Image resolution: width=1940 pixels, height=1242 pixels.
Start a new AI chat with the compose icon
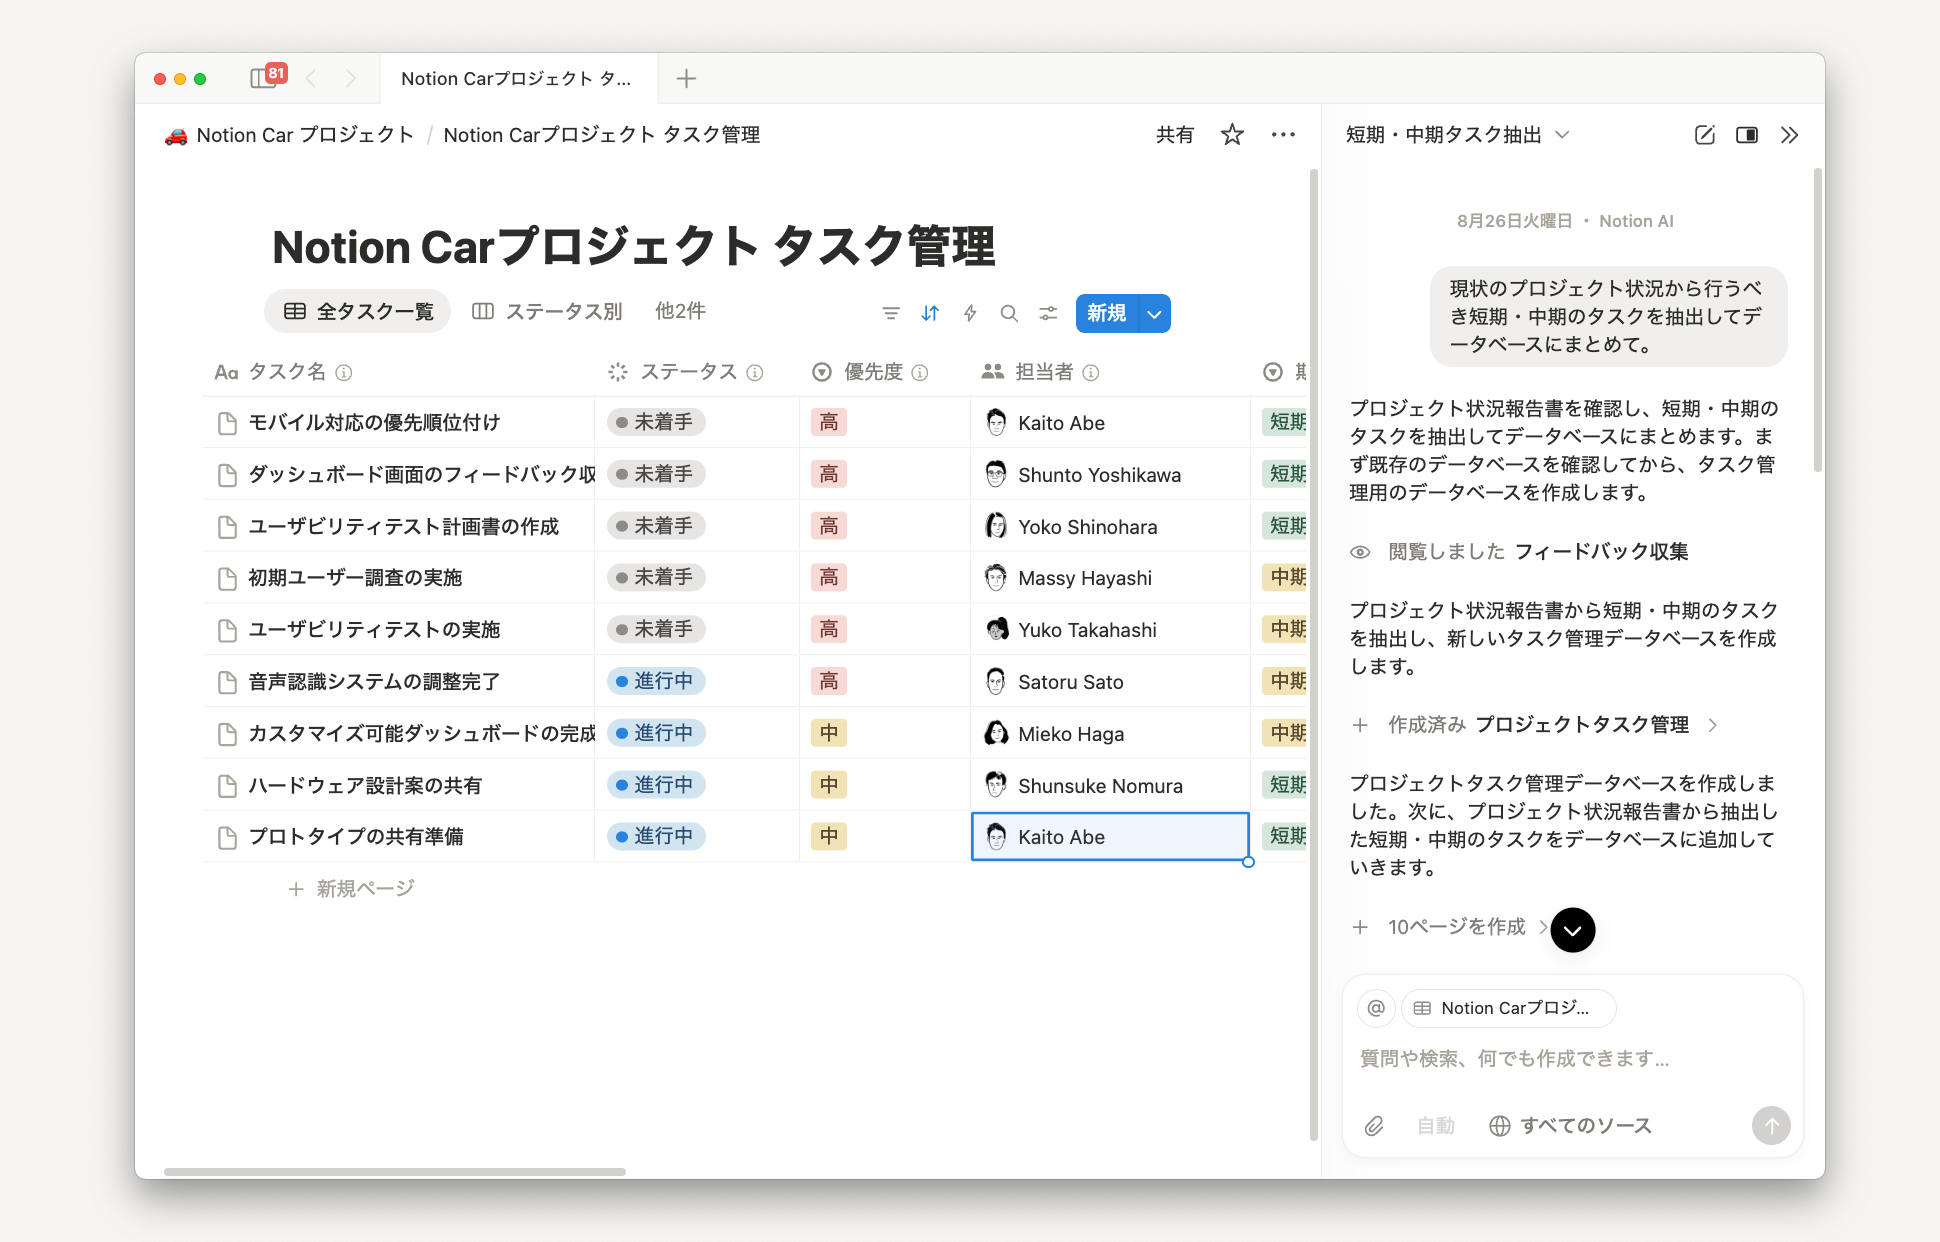pyautogui.click(x=1704, y=134)
